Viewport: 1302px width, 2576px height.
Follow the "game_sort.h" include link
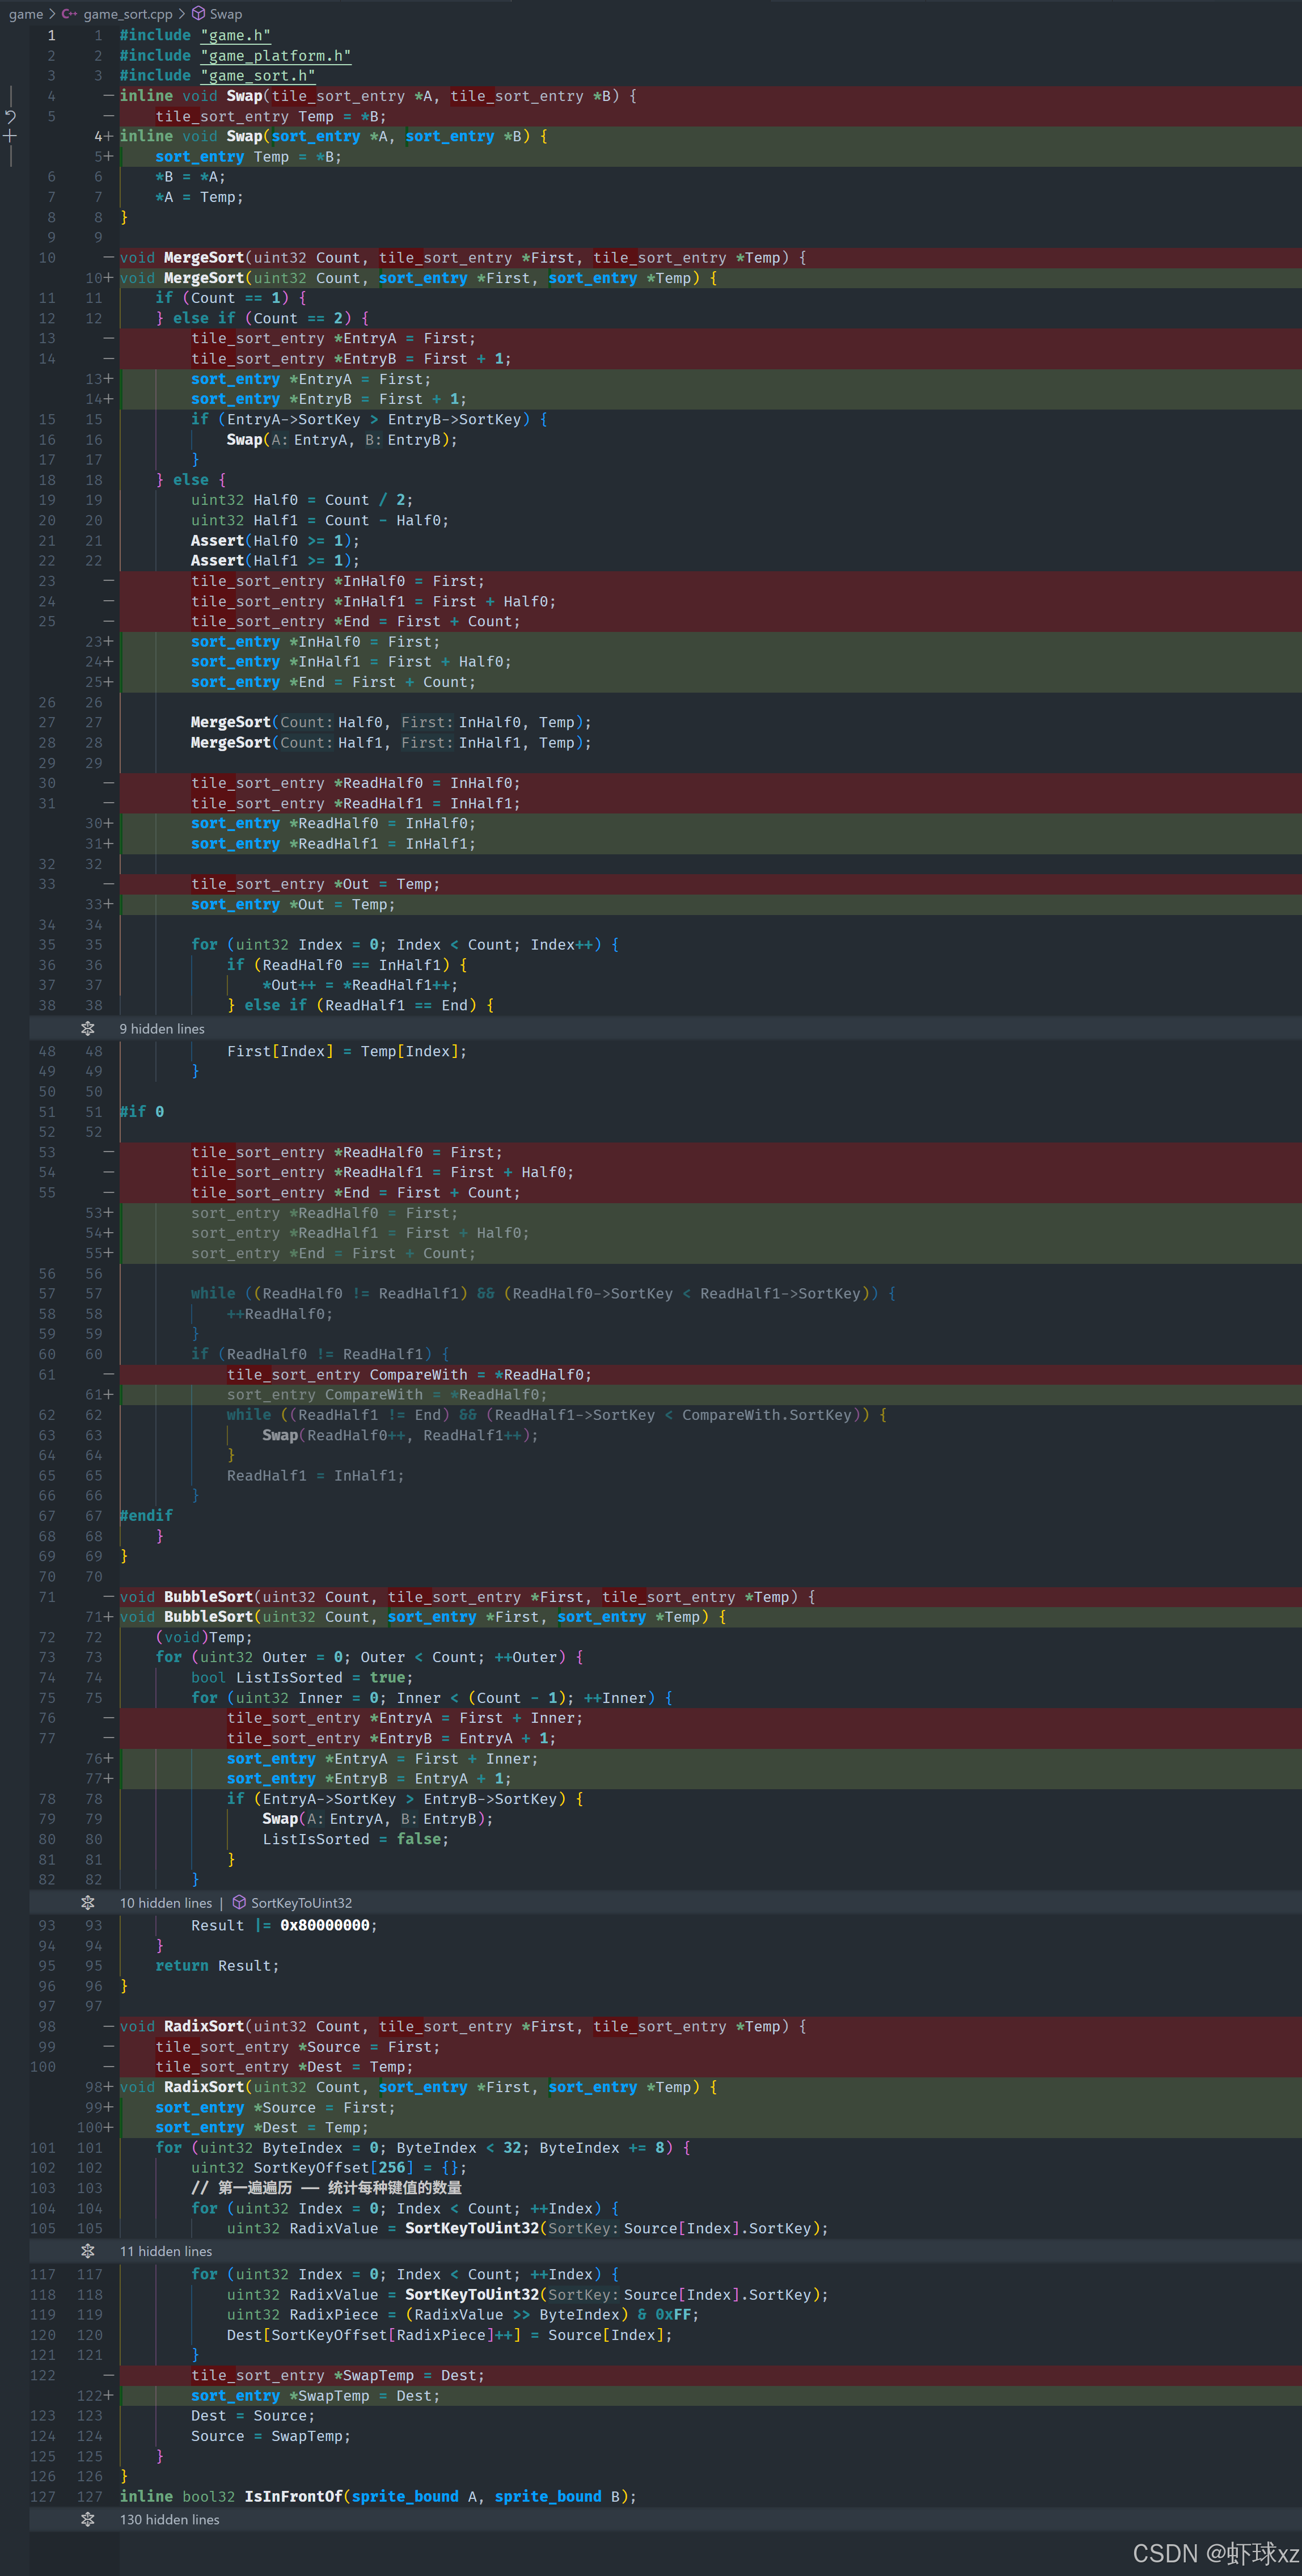[x=258, y=76]
